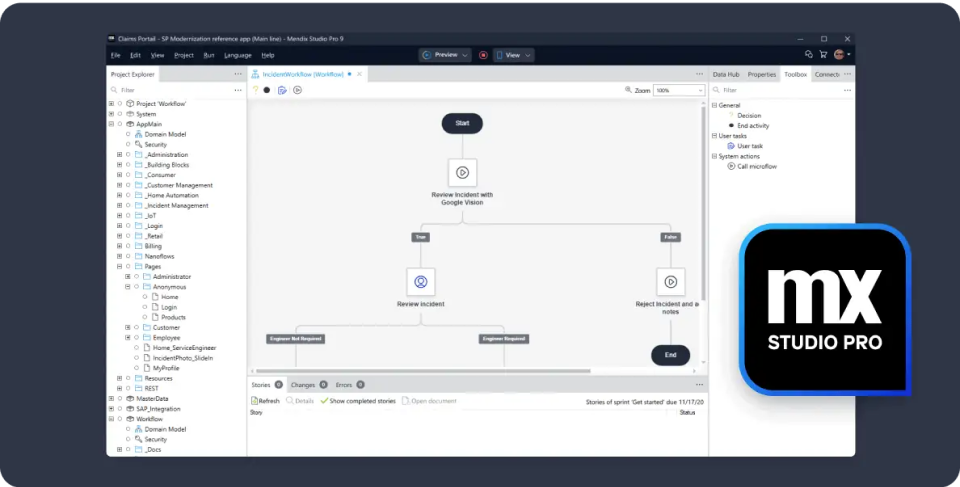This screenshot has width=960, height=487.
Task: Switch to the Properties tab
Action: click(x=761, y=74)
